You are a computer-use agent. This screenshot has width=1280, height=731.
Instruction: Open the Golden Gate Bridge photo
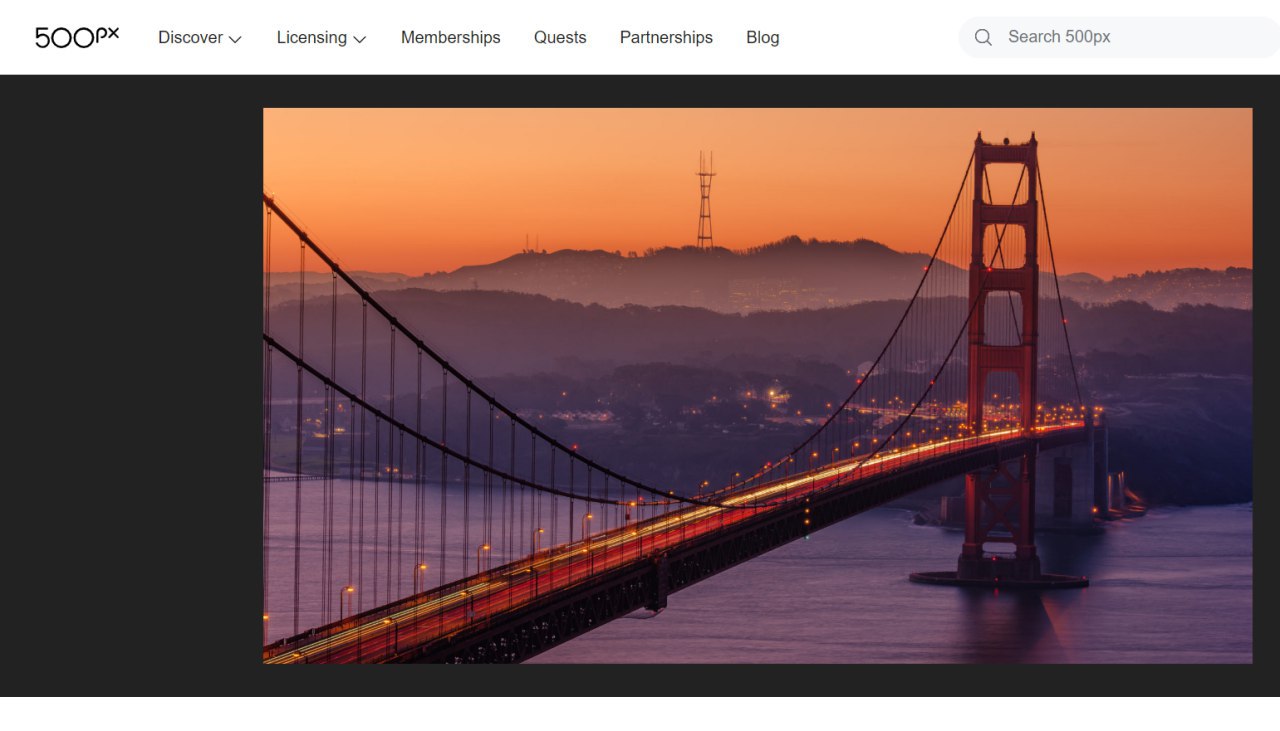click(757, 385)
